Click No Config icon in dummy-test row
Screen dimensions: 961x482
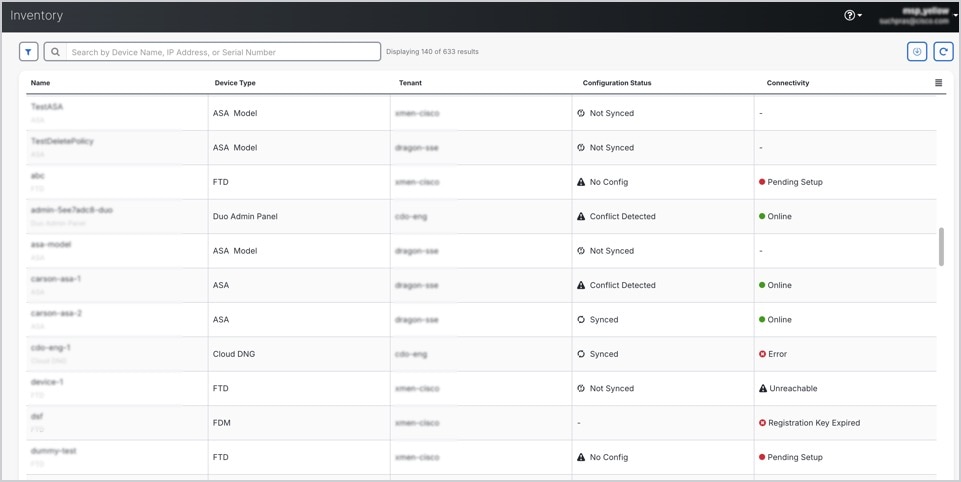pyautogui.click(x=581, y=457)
